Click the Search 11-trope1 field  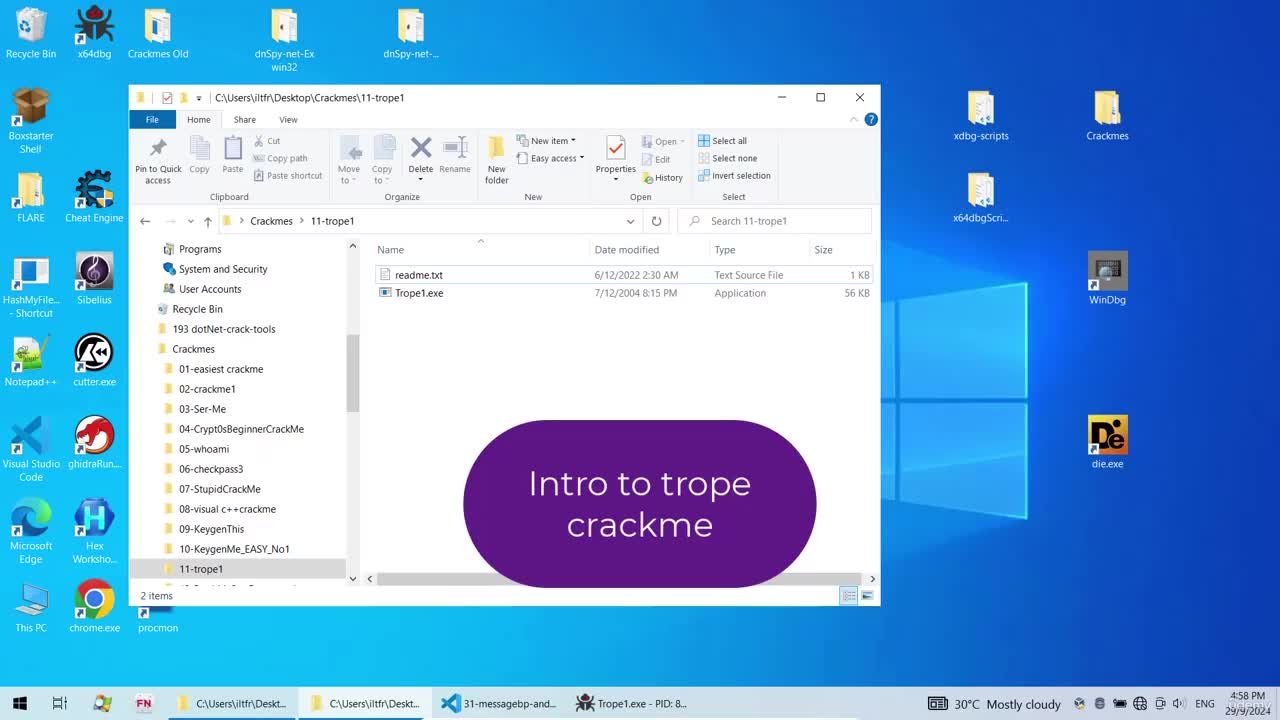pyautogui.click(x=774, y=221)
